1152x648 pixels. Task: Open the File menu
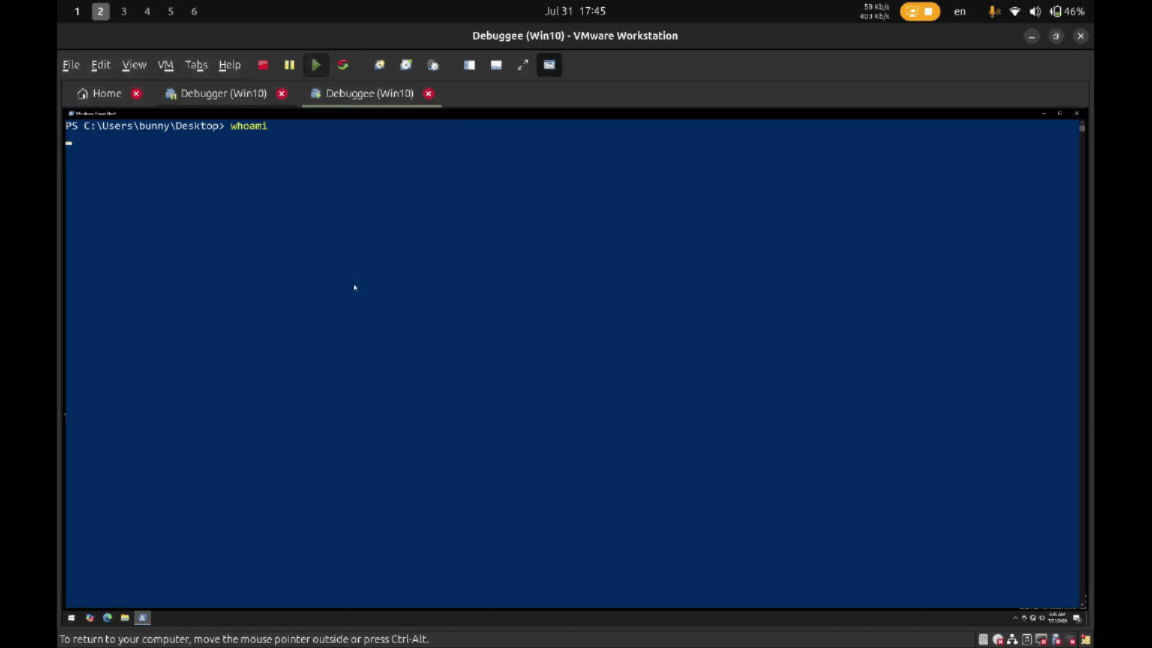[71, 65]
